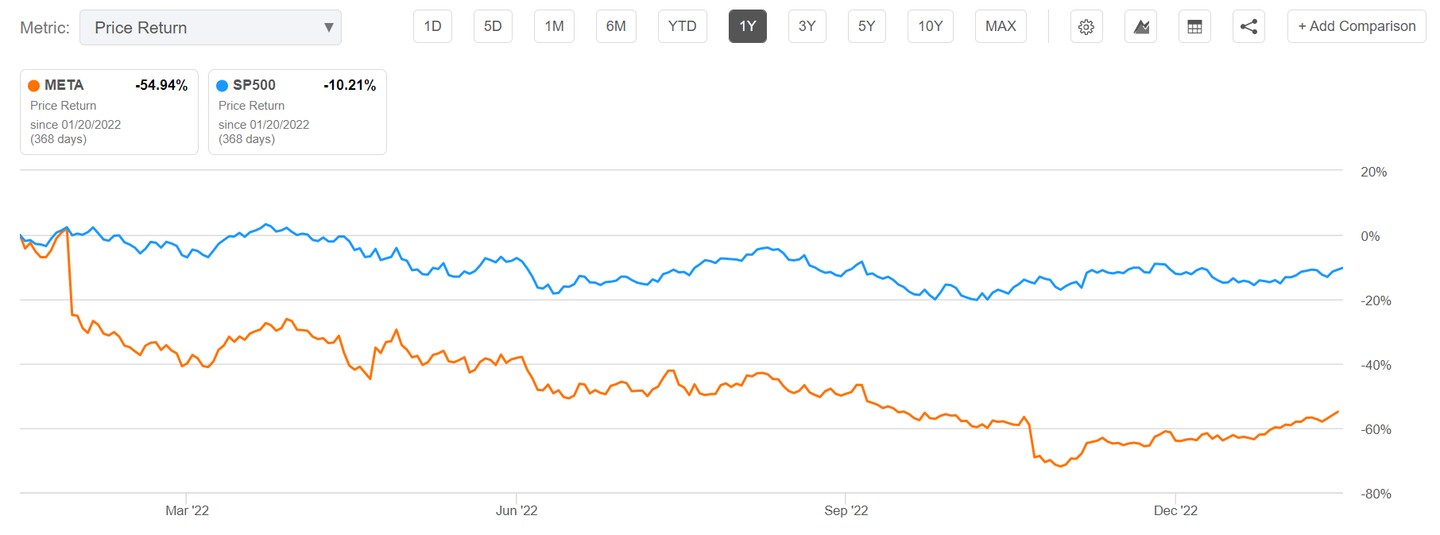Click the share chart icon
The image size is (1440, 535).
[1248, 27]
